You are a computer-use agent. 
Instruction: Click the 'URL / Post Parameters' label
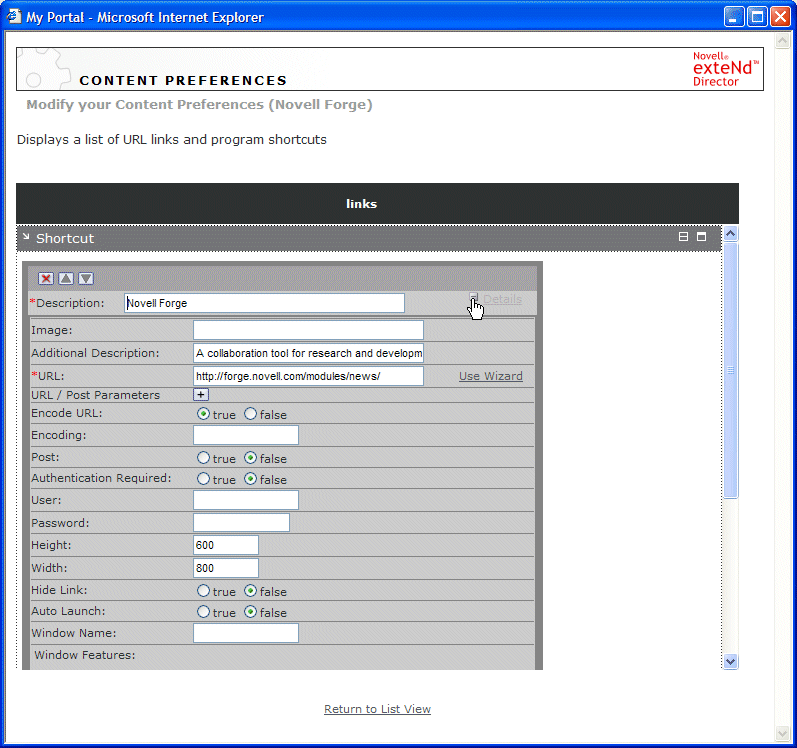click(96, 395)
